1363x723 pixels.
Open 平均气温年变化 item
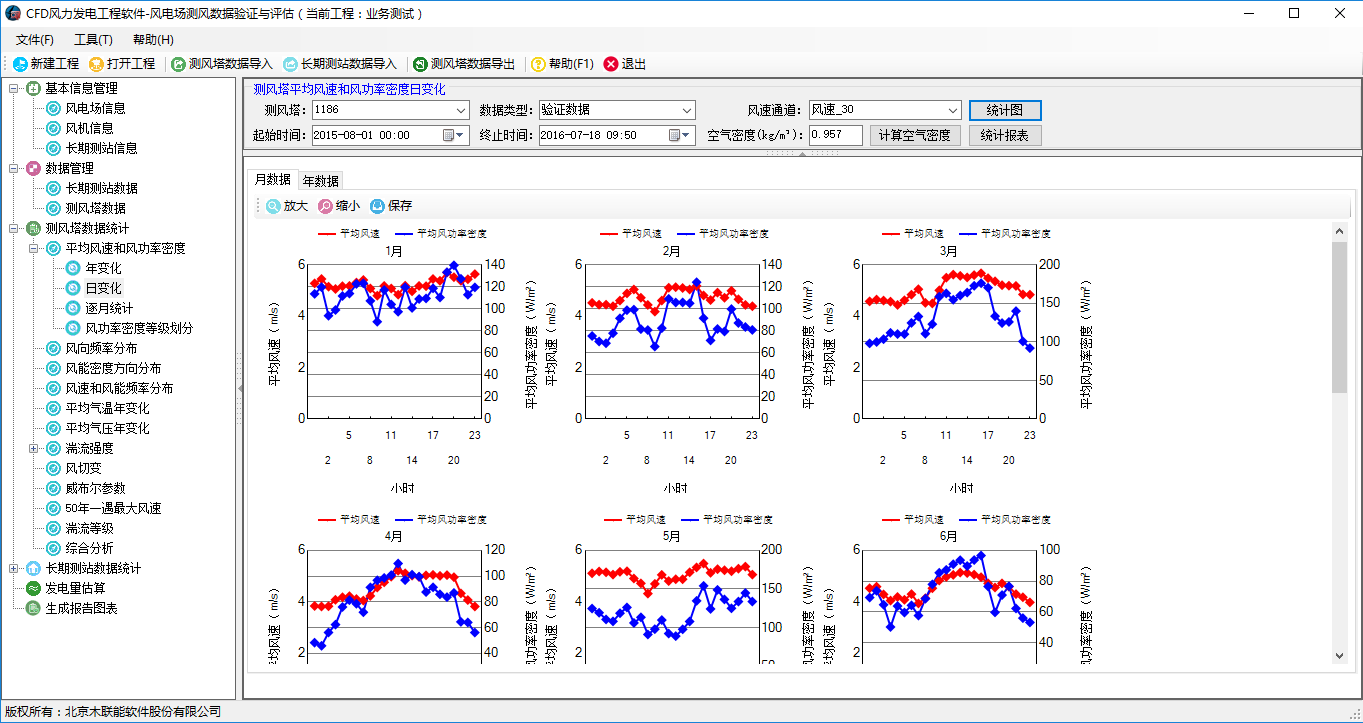(107, 408)
